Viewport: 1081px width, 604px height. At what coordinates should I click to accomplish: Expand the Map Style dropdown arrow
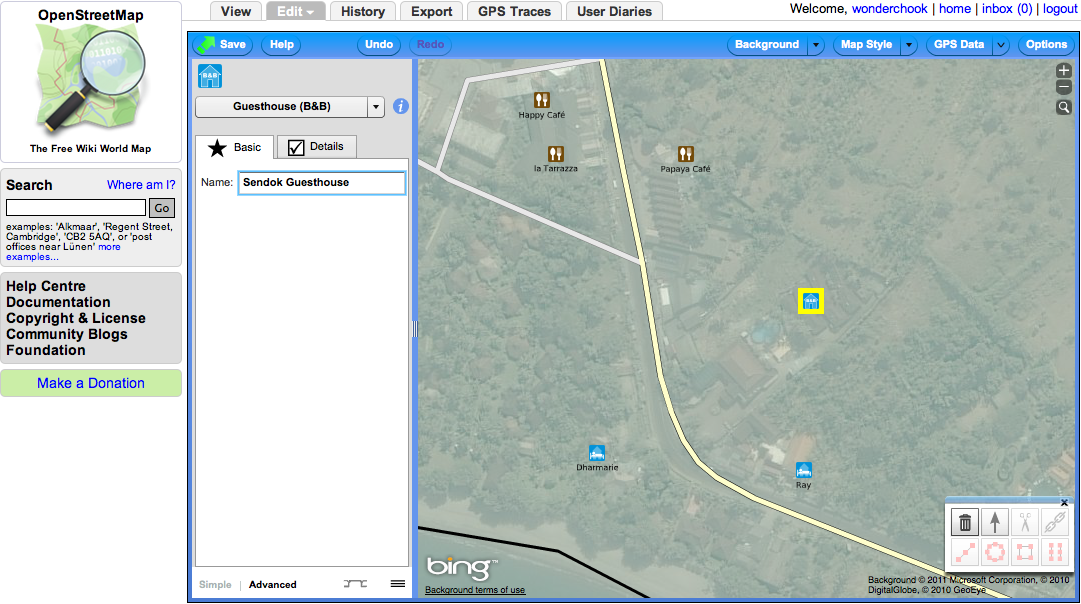tap(908, 45)
